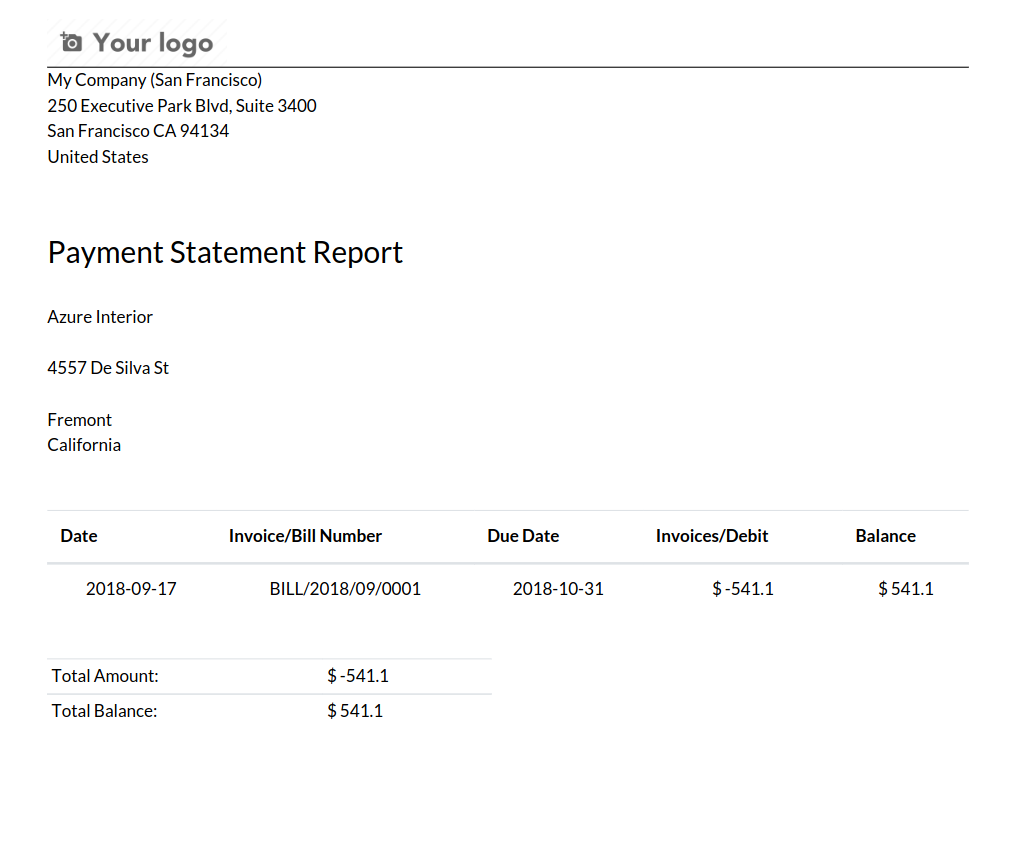Click the Invoices/Debit column header
1017x860 pixels.
click(x=712, y=536)
